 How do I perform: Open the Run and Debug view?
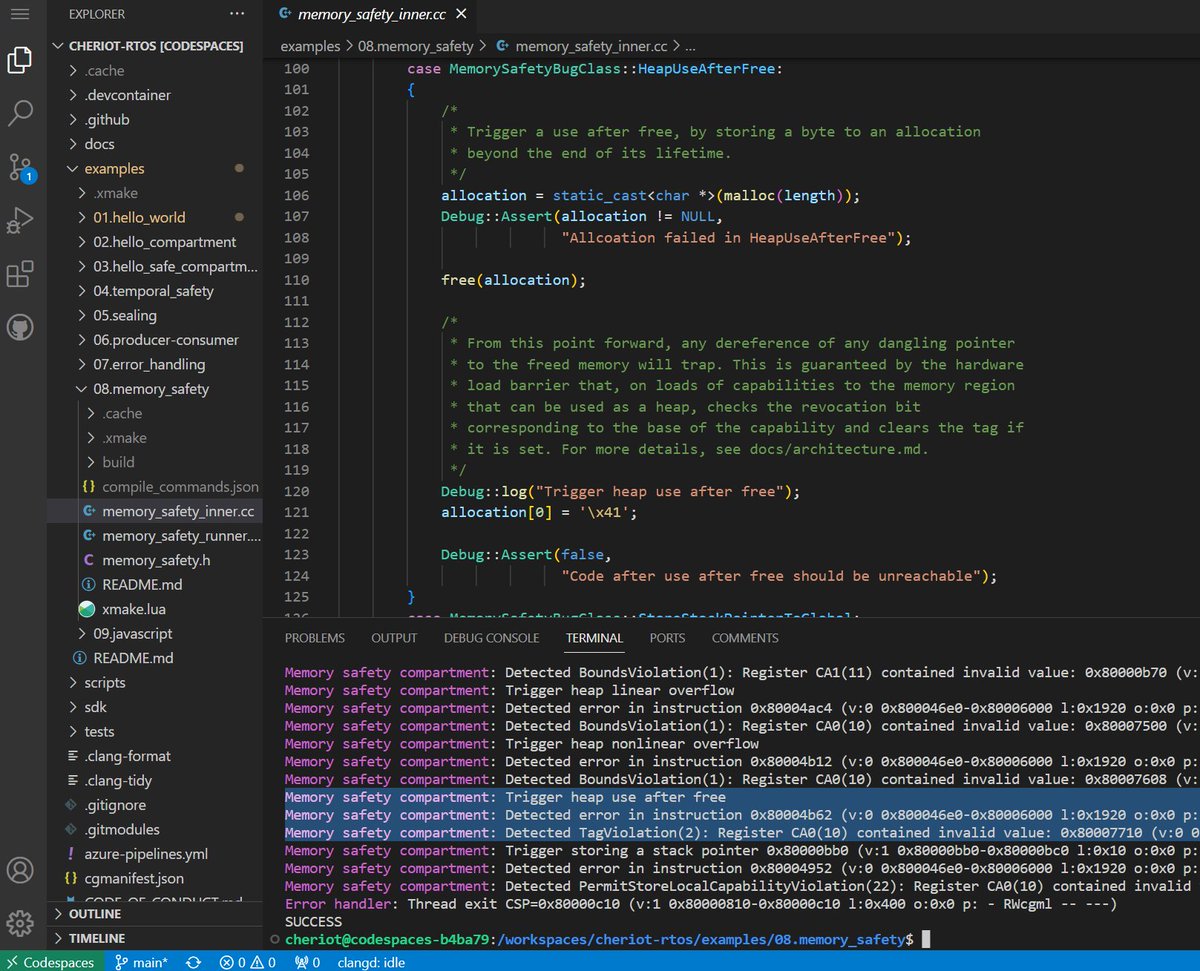pyautogui.click(x=20, y=220)
